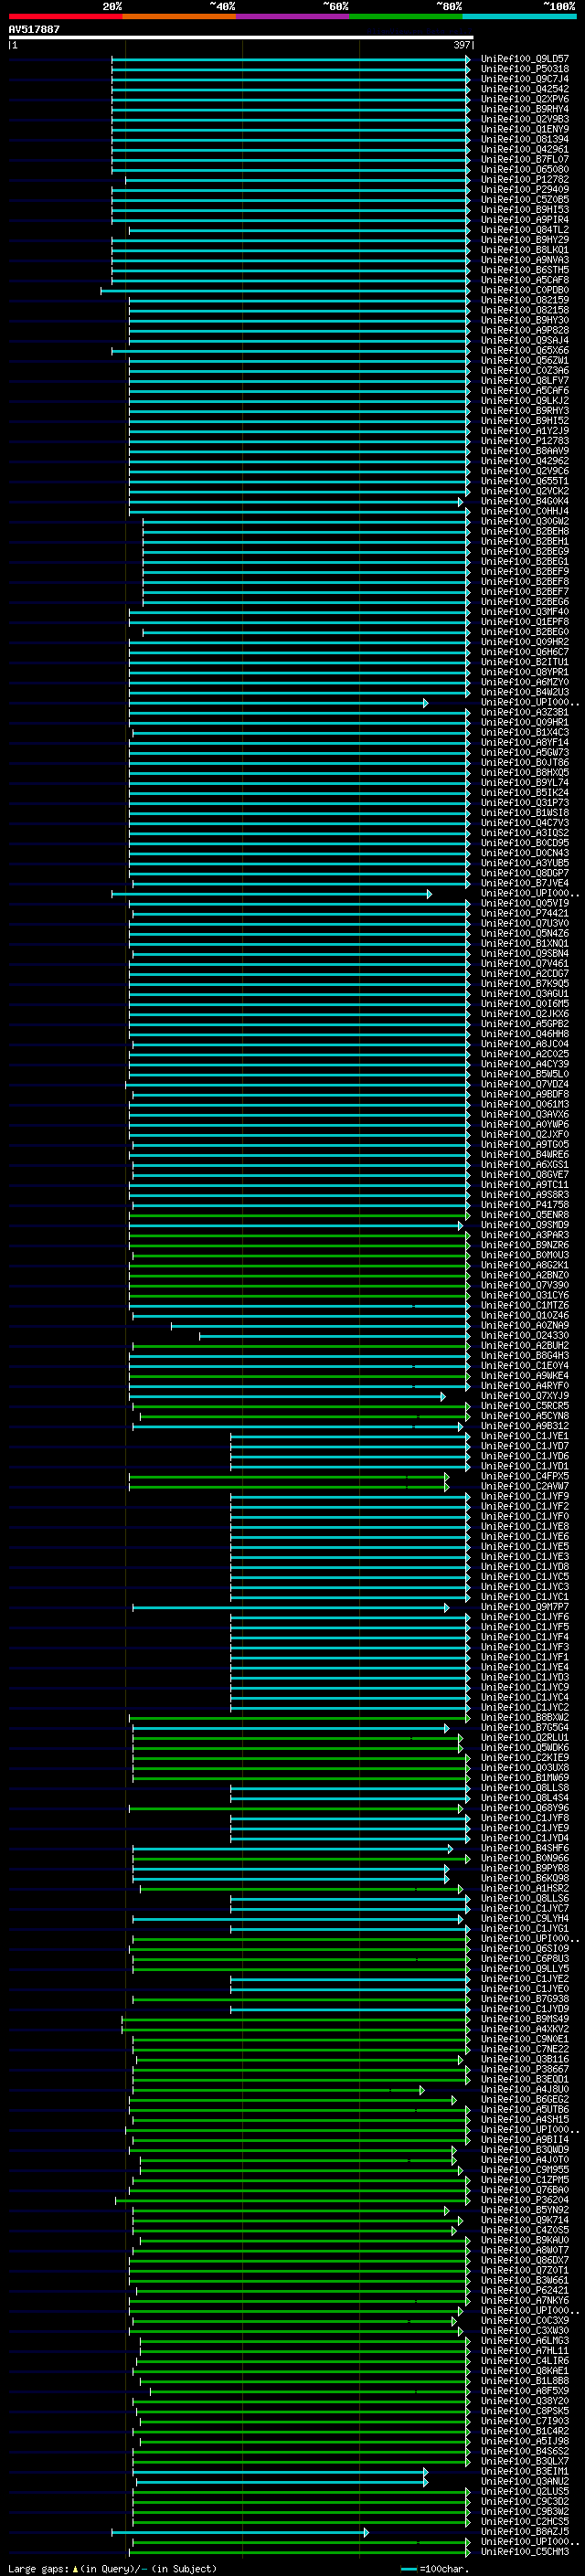Select the UniRef100_Q84TL2 label
The image size is (585, 2576).
click(524, 230)
